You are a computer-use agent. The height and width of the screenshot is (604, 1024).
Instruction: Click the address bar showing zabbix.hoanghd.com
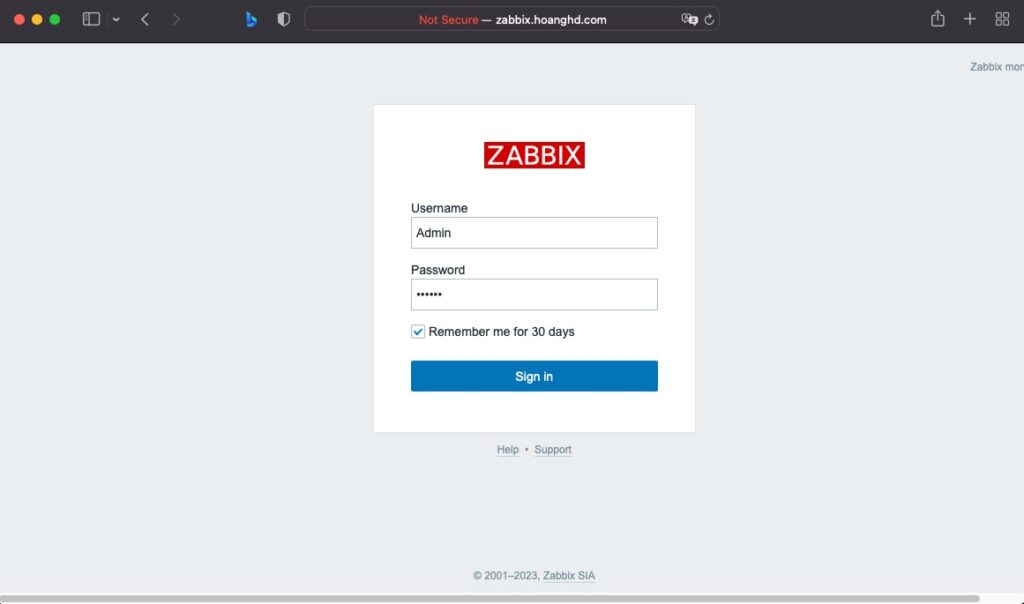click(512, 19)
